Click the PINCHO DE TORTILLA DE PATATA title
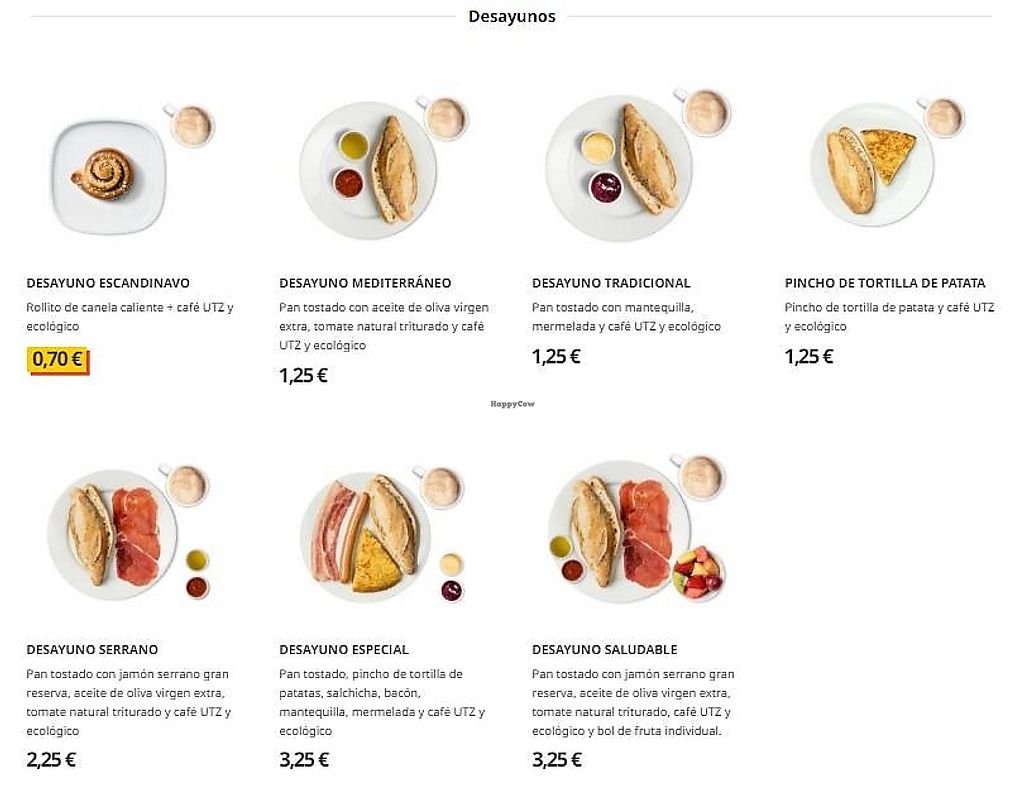Image resolution: width=1024 pixels, height=808 pixels. click(885, 283)
